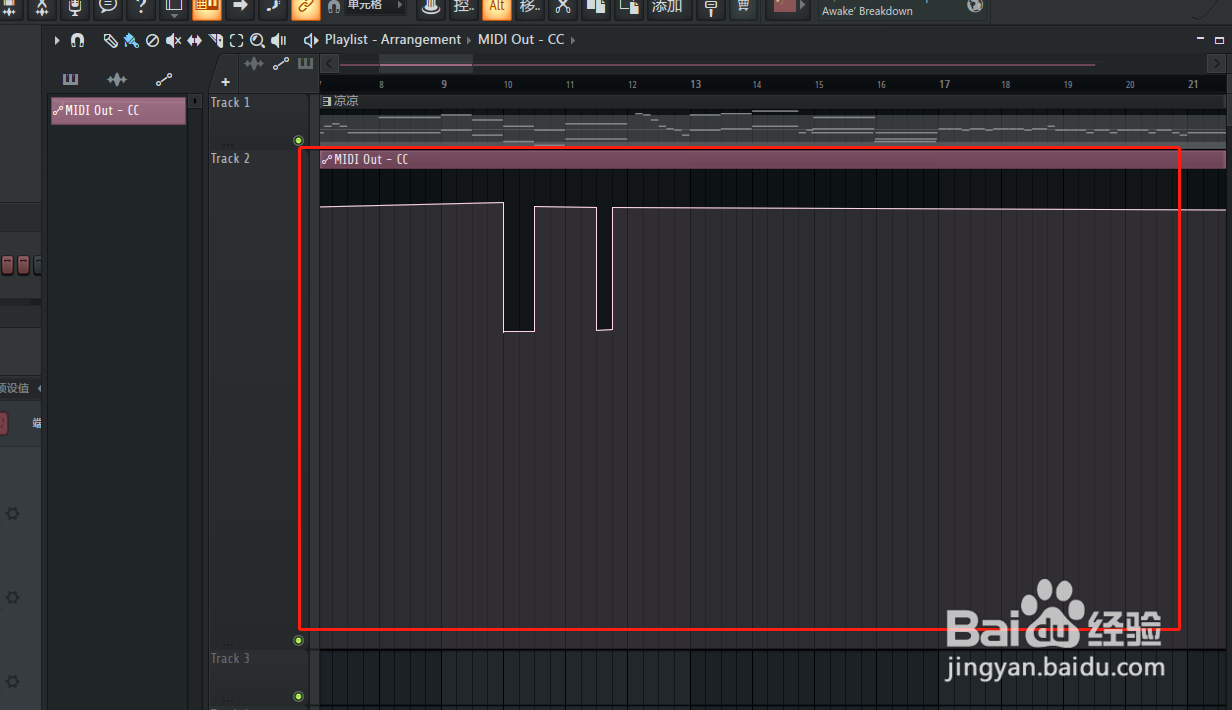The image size is (1232, 710).
Task: Click the right-arrow icon in top toolbar
Action: tap(240, 8)
